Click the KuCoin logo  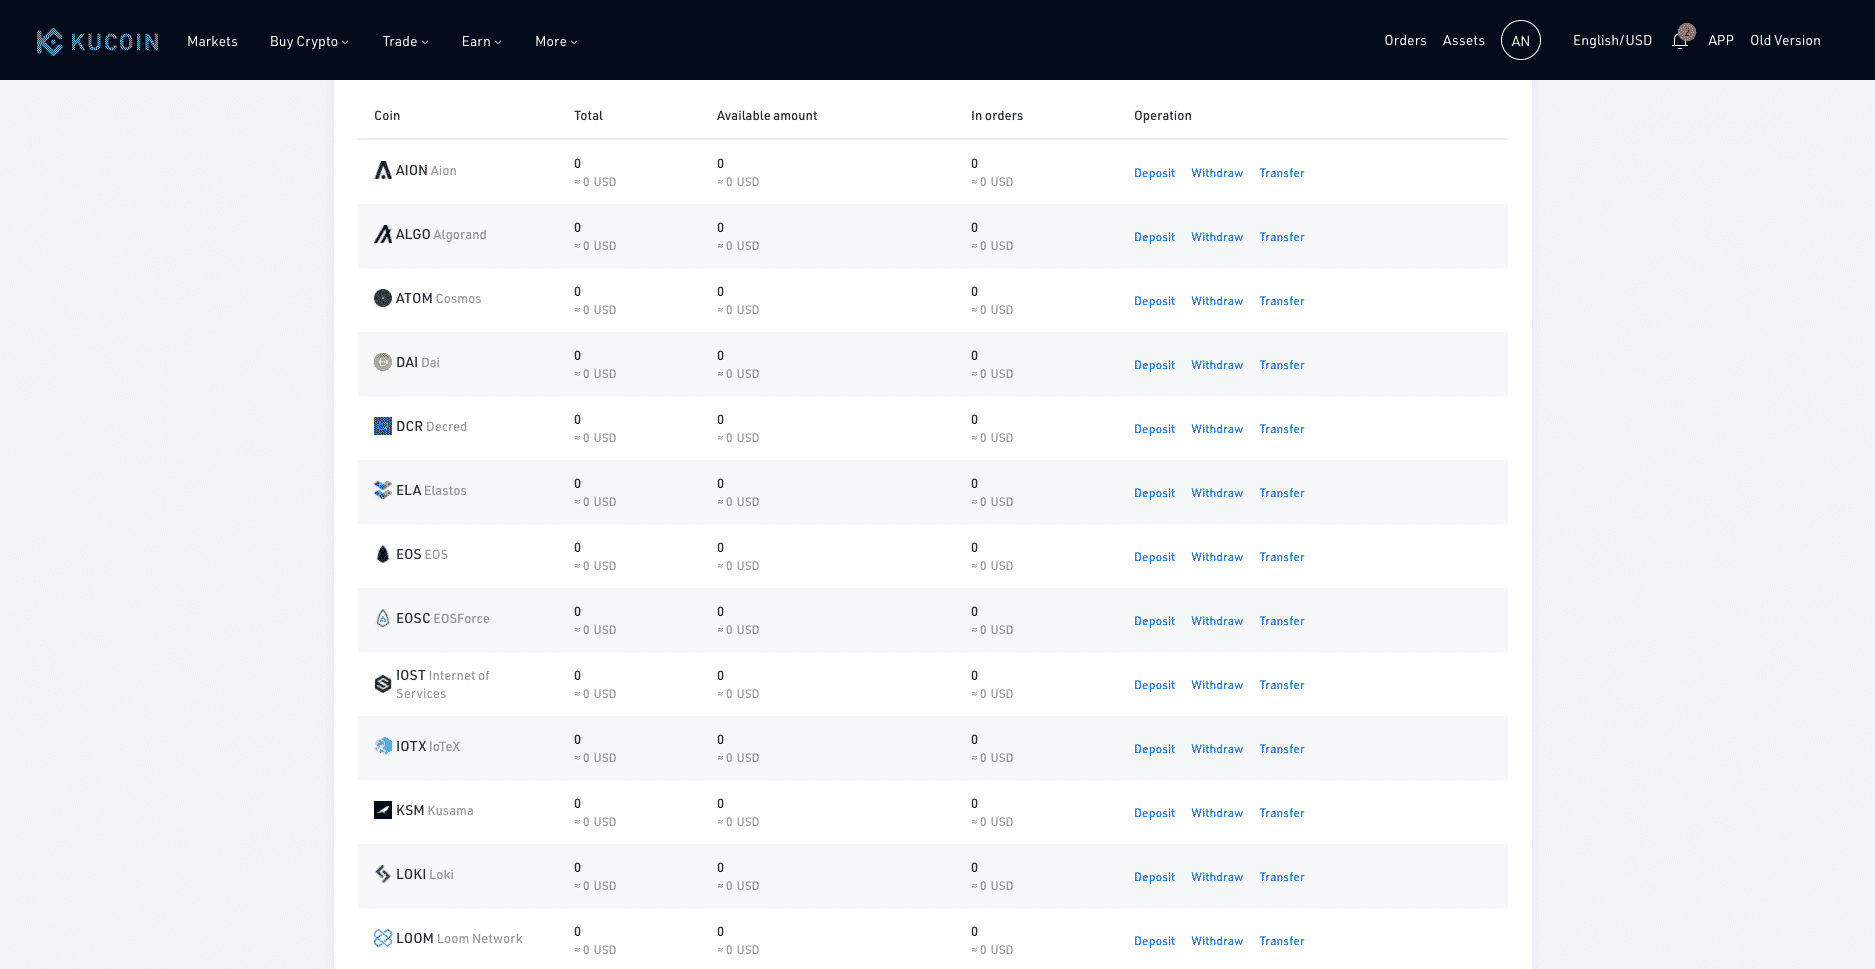(x=97, y=40)
